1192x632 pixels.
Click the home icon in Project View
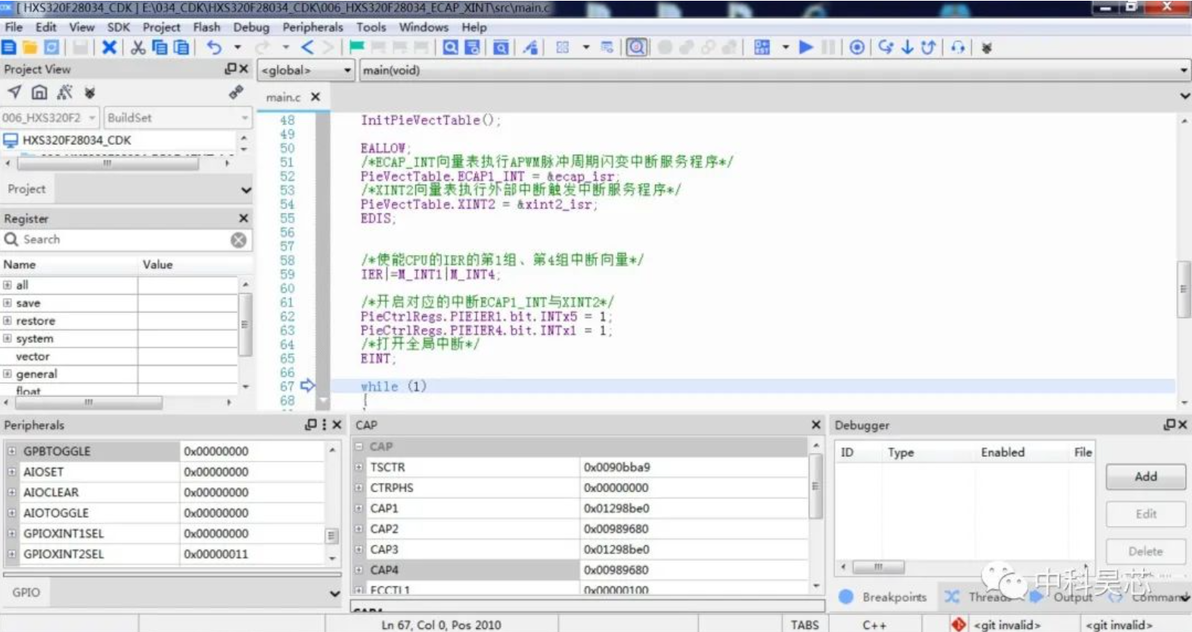(40, 92)
